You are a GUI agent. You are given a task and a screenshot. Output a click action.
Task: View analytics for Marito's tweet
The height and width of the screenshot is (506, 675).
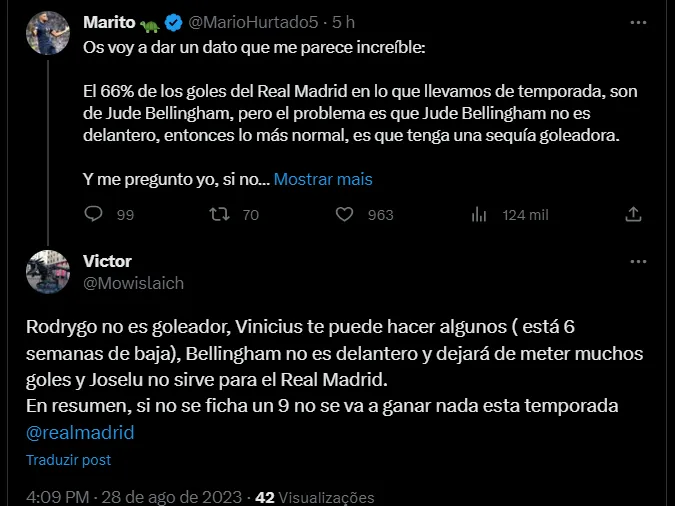tap(479, 214)
